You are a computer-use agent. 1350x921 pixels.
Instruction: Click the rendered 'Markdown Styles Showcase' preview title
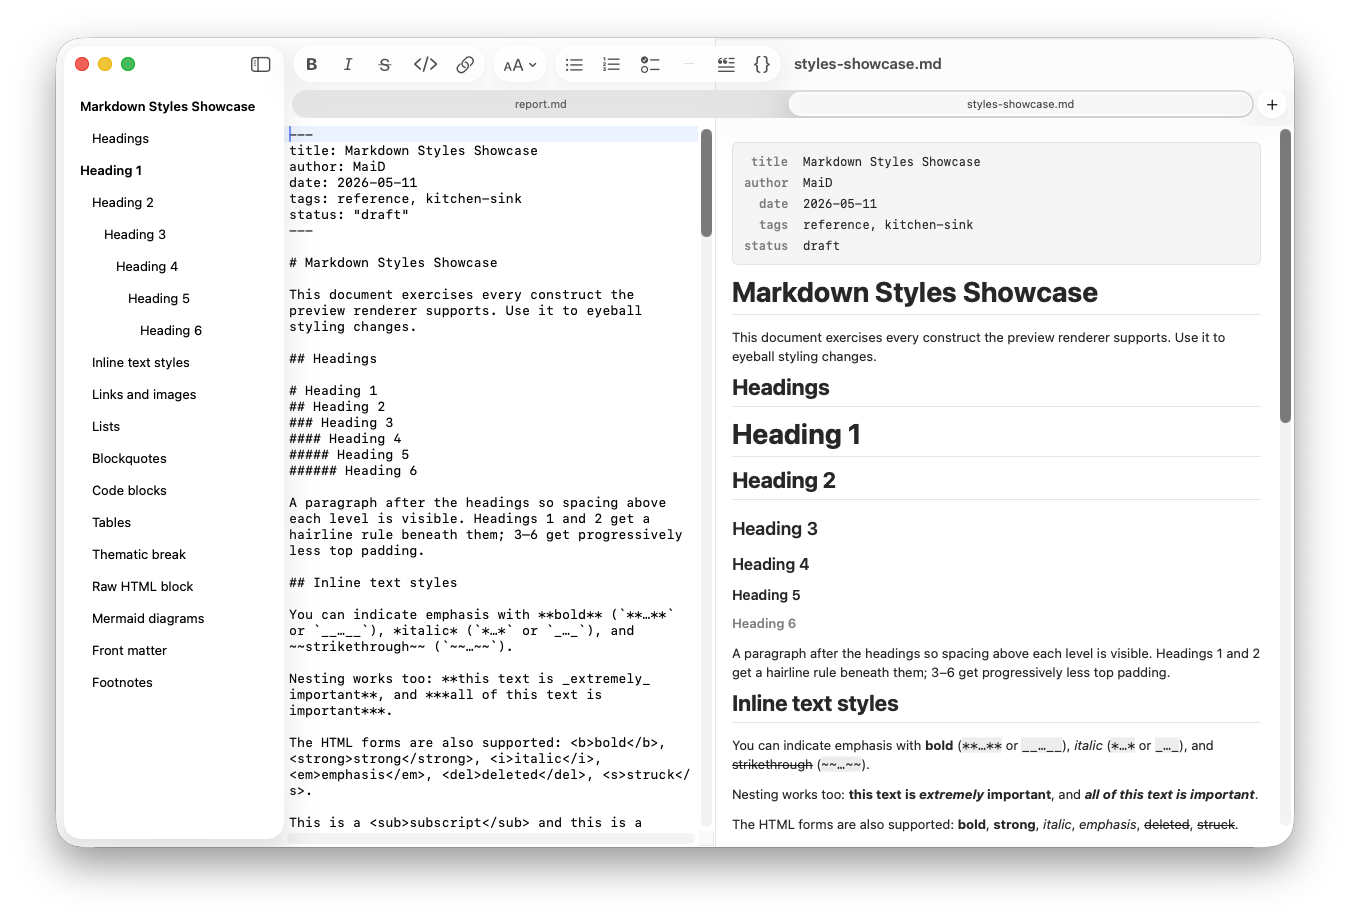[914, 293]
